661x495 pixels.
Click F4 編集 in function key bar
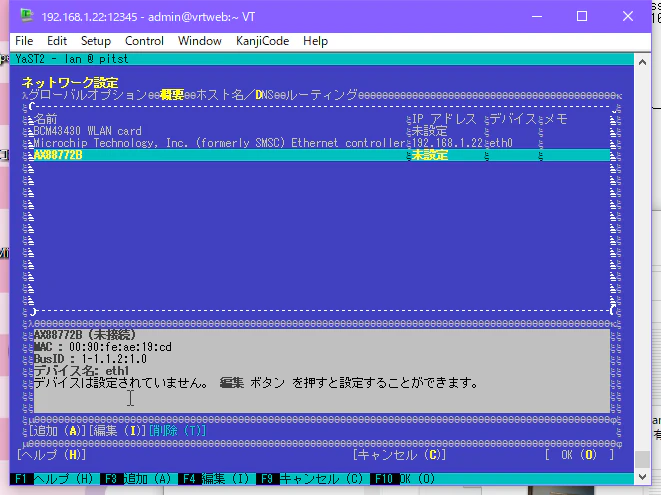pyautogui.click(x=215, y=479)
